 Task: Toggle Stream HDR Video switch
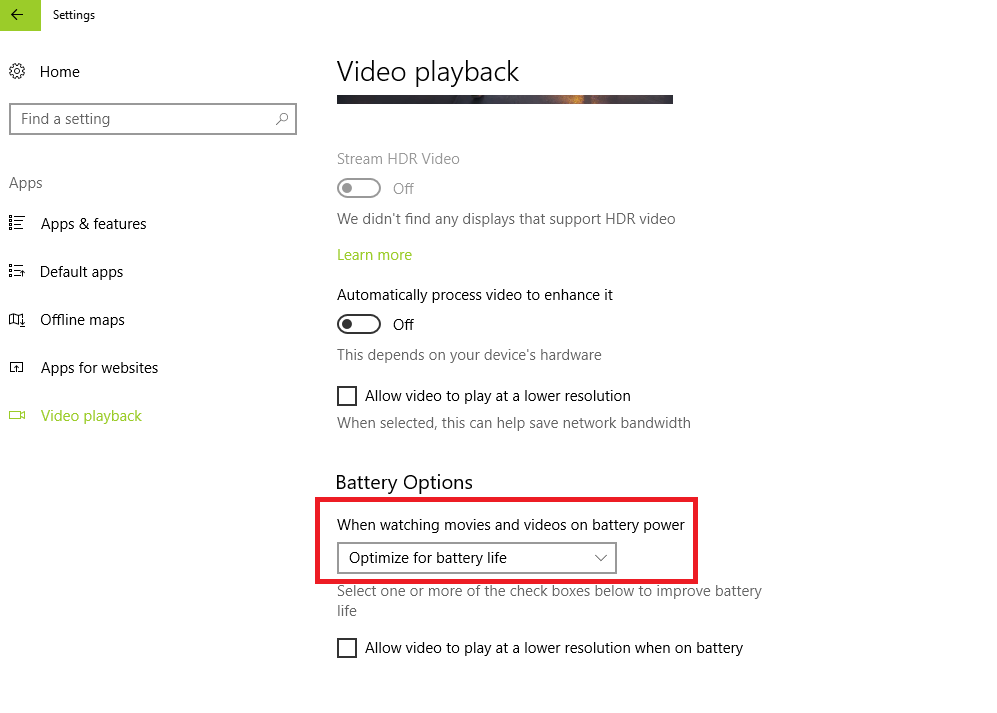(x=358, y=188)
